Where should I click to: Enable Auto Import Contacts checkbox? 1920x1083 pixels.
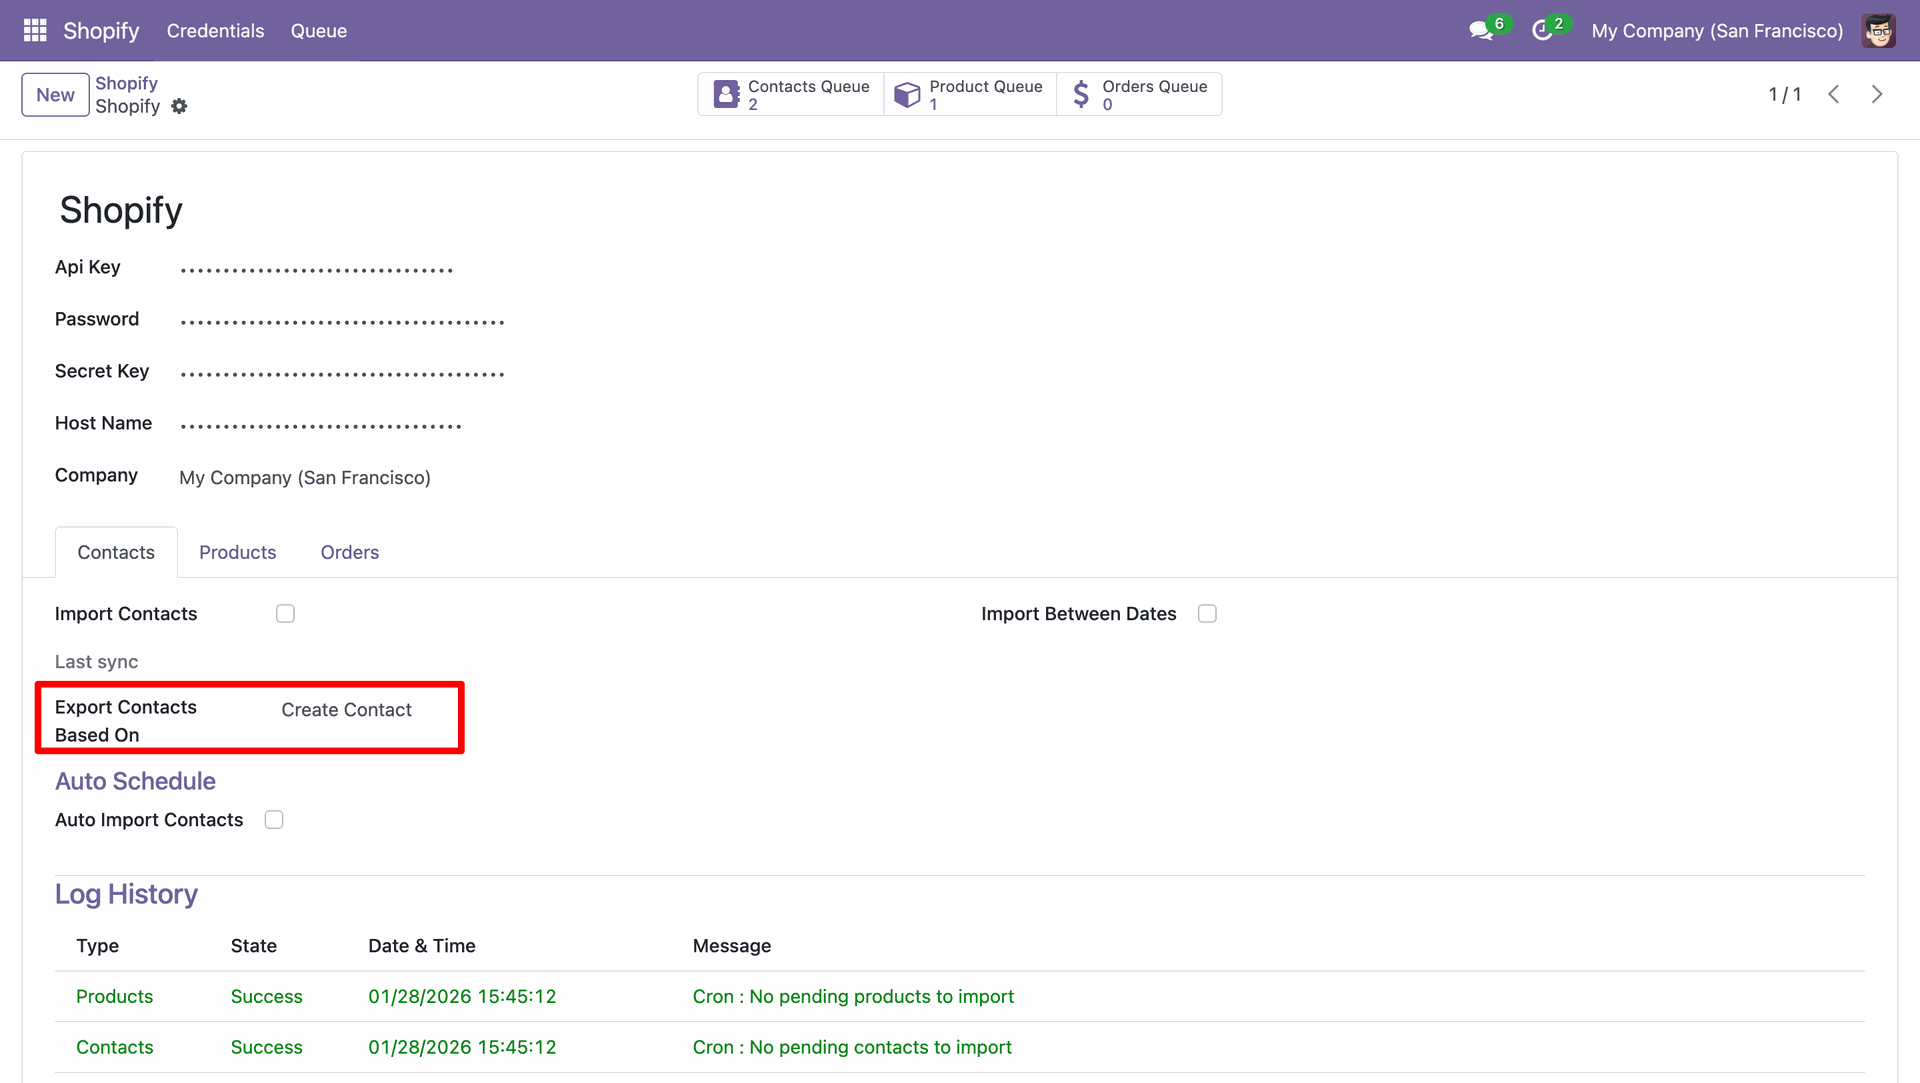coord(274,820)
